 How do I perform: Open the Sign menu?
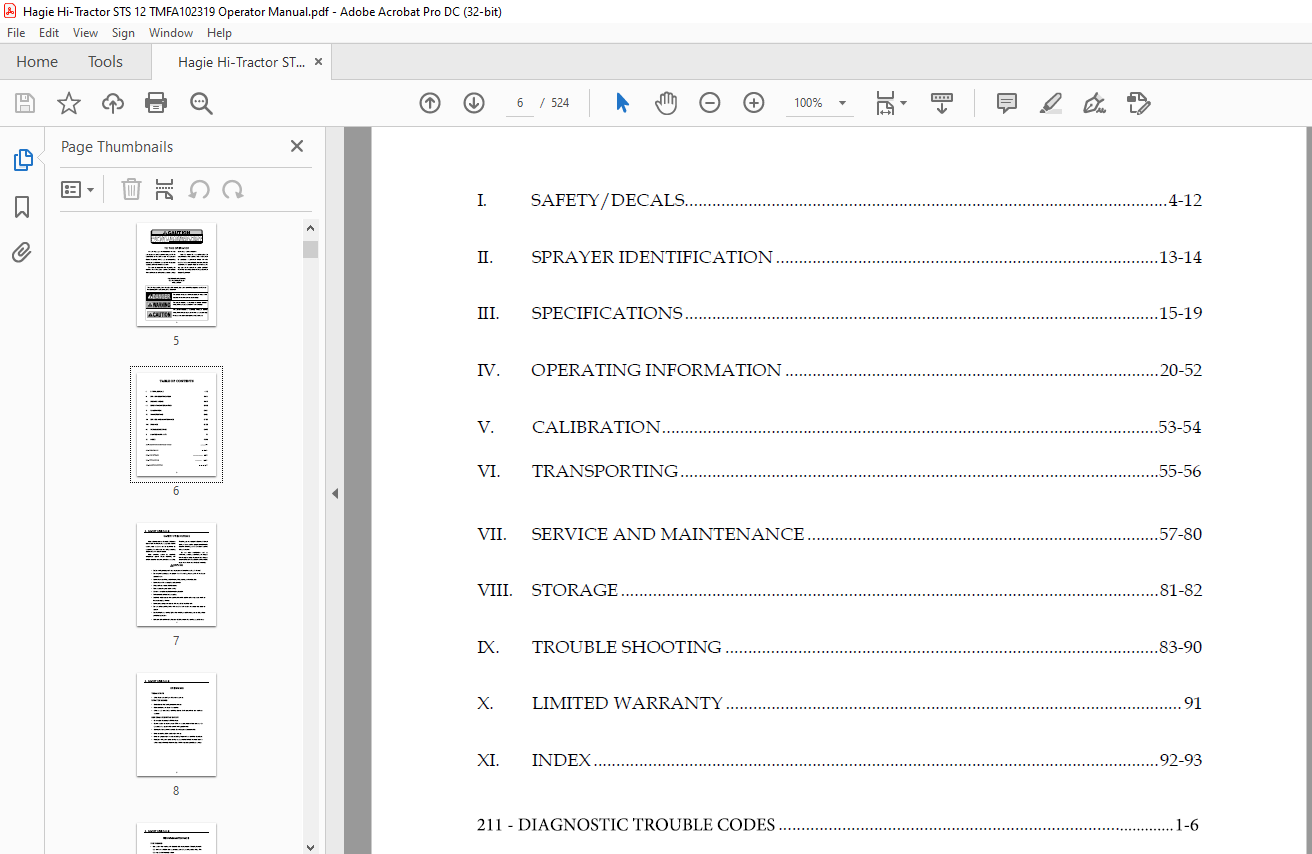(123, 33)
